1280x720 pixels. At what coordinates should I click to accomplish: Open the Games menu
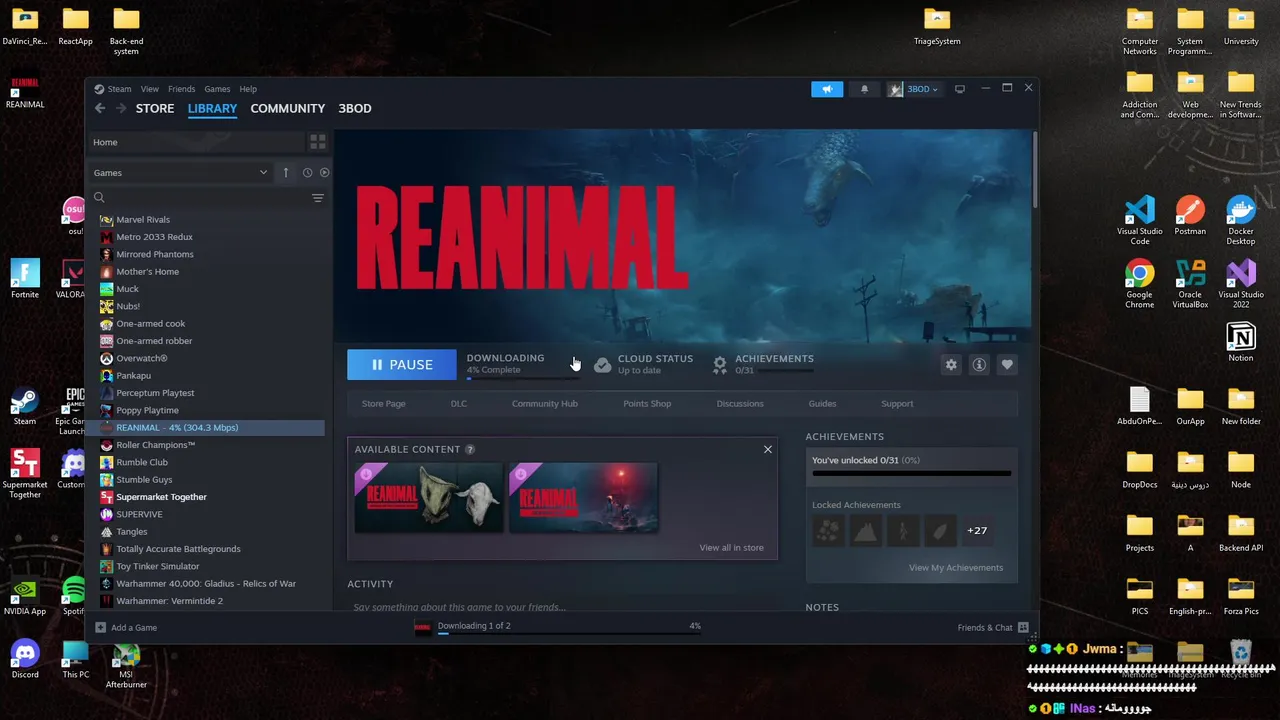tap(217, 89)
